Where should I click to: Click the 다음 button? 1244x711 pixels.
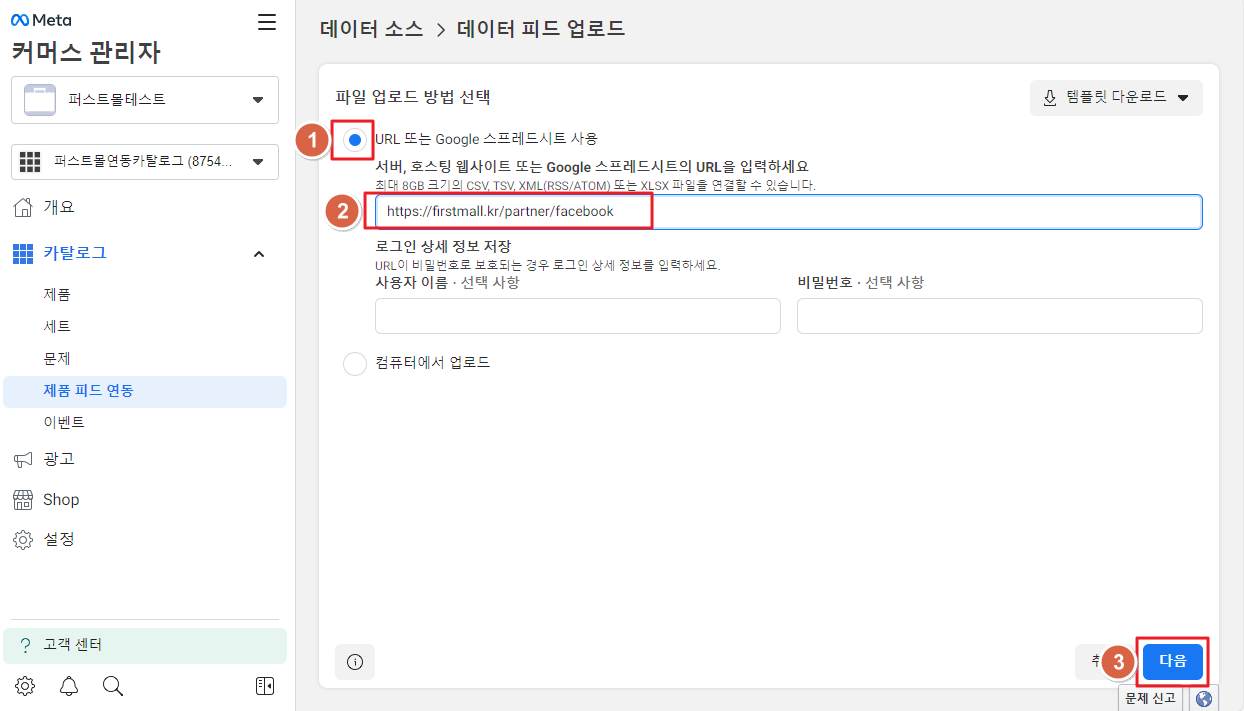[1172, 661]
